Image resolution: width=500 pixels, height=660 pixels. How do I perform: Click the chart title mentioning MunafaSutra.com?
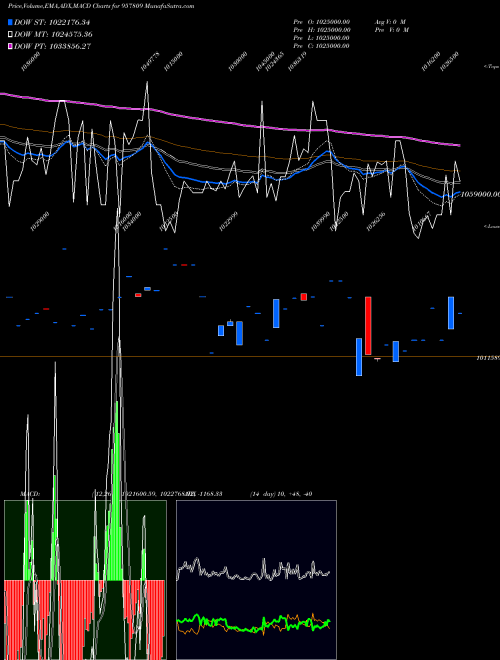tap(101, 6)
